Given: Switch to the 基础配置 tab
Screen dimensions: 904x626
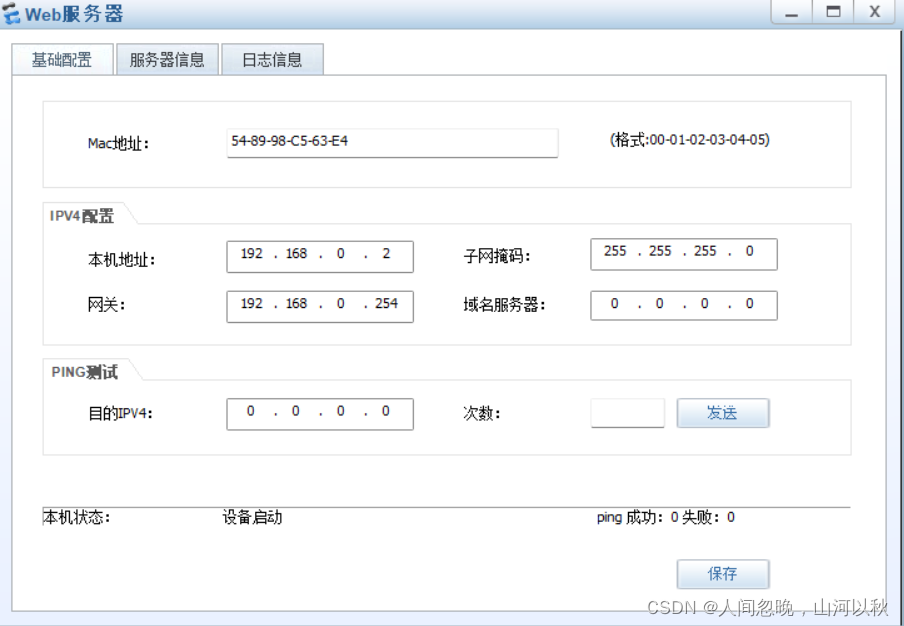Looking at the screenshot, I should pyautogui.click(x=62, y=60).
